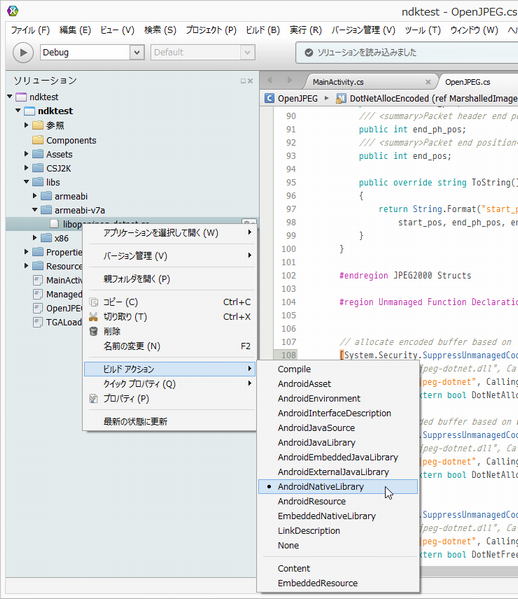Close the MainActivity.cs tab

(x=428, y=82)
